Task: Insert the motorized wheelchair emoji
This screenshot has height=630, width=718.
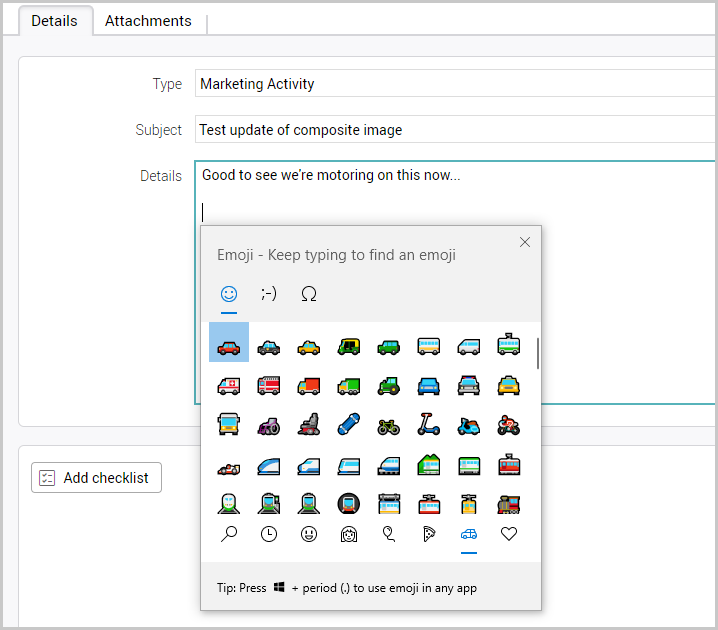Action: [x=309, y=424]
